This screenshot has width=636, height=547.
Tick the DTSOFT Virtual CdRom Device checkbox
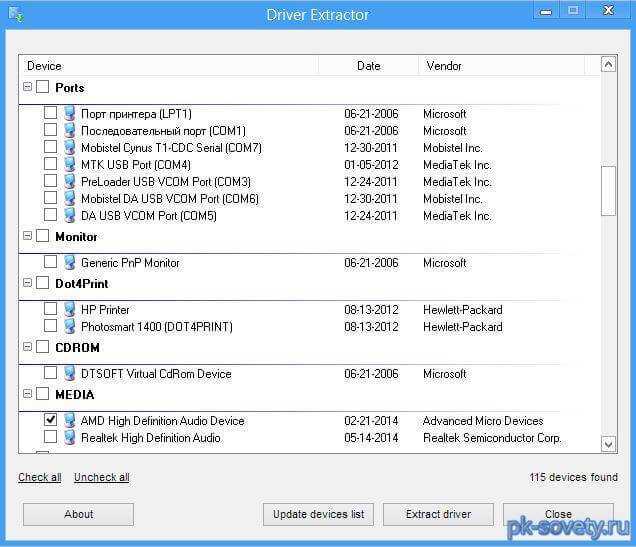coord(50,372)
